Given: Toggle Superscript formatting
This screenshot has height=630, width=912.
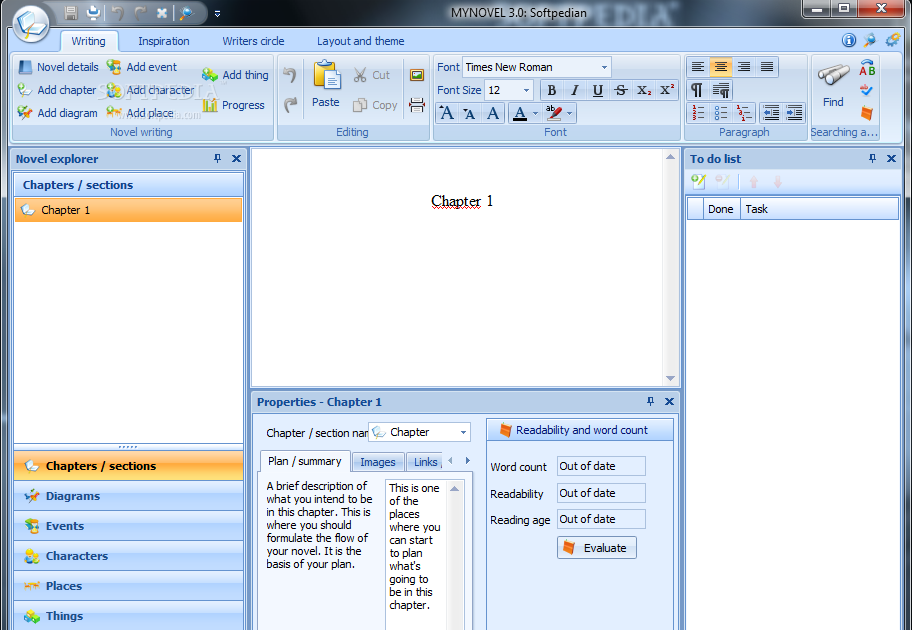Looking at the screenshot, I should click(666, 90).
